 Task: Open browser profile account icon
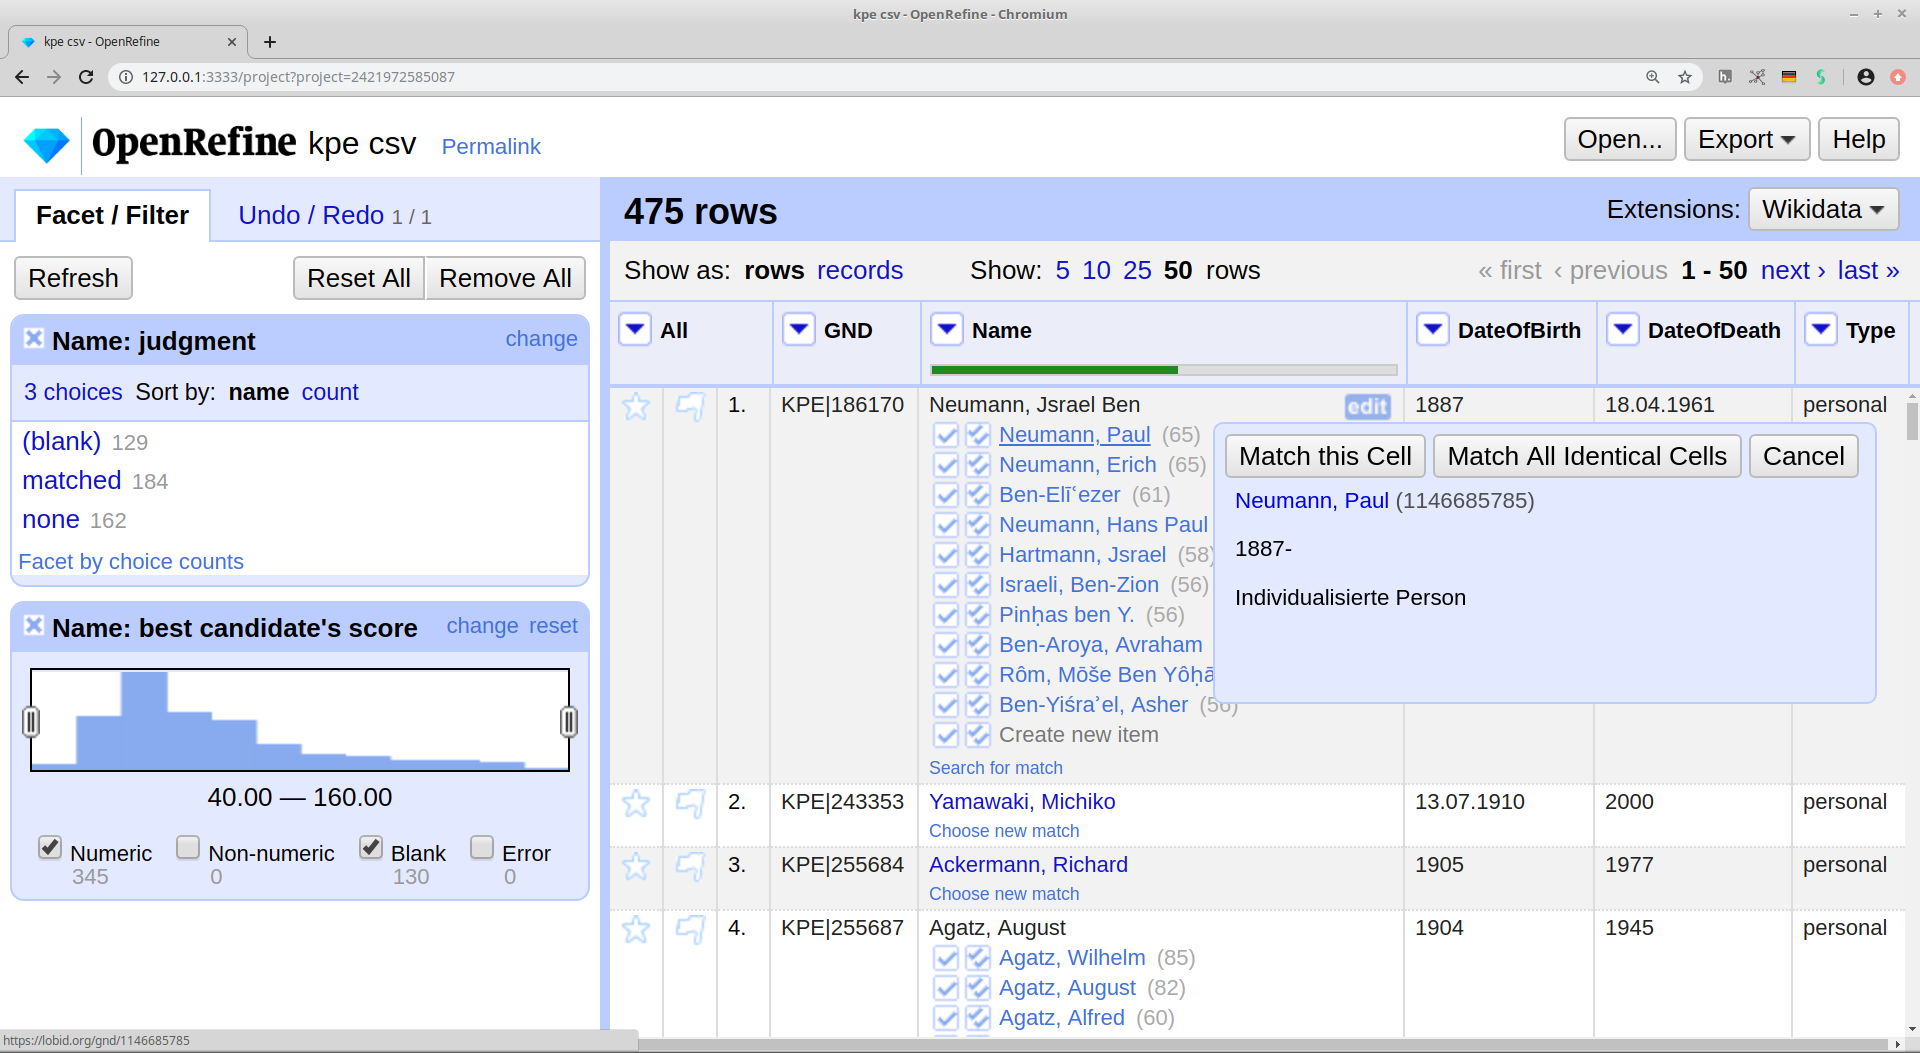pyautogui.click(x=1866, y=77)
